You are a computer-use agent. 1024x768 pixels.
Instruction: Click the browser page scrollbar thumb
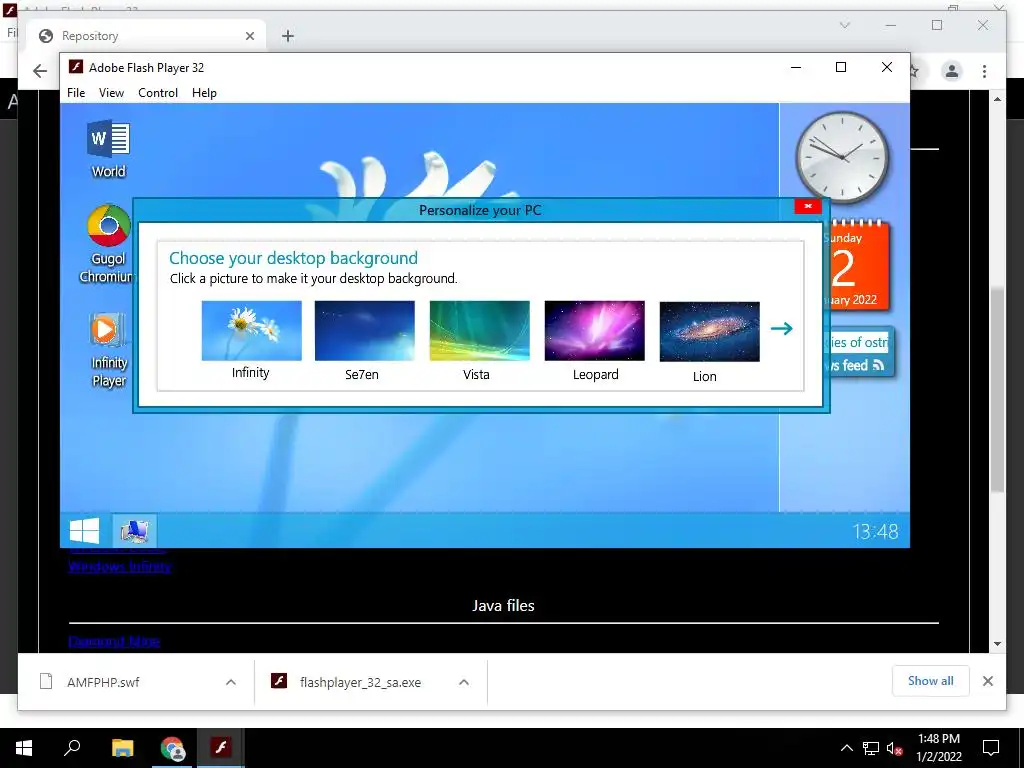997,389
